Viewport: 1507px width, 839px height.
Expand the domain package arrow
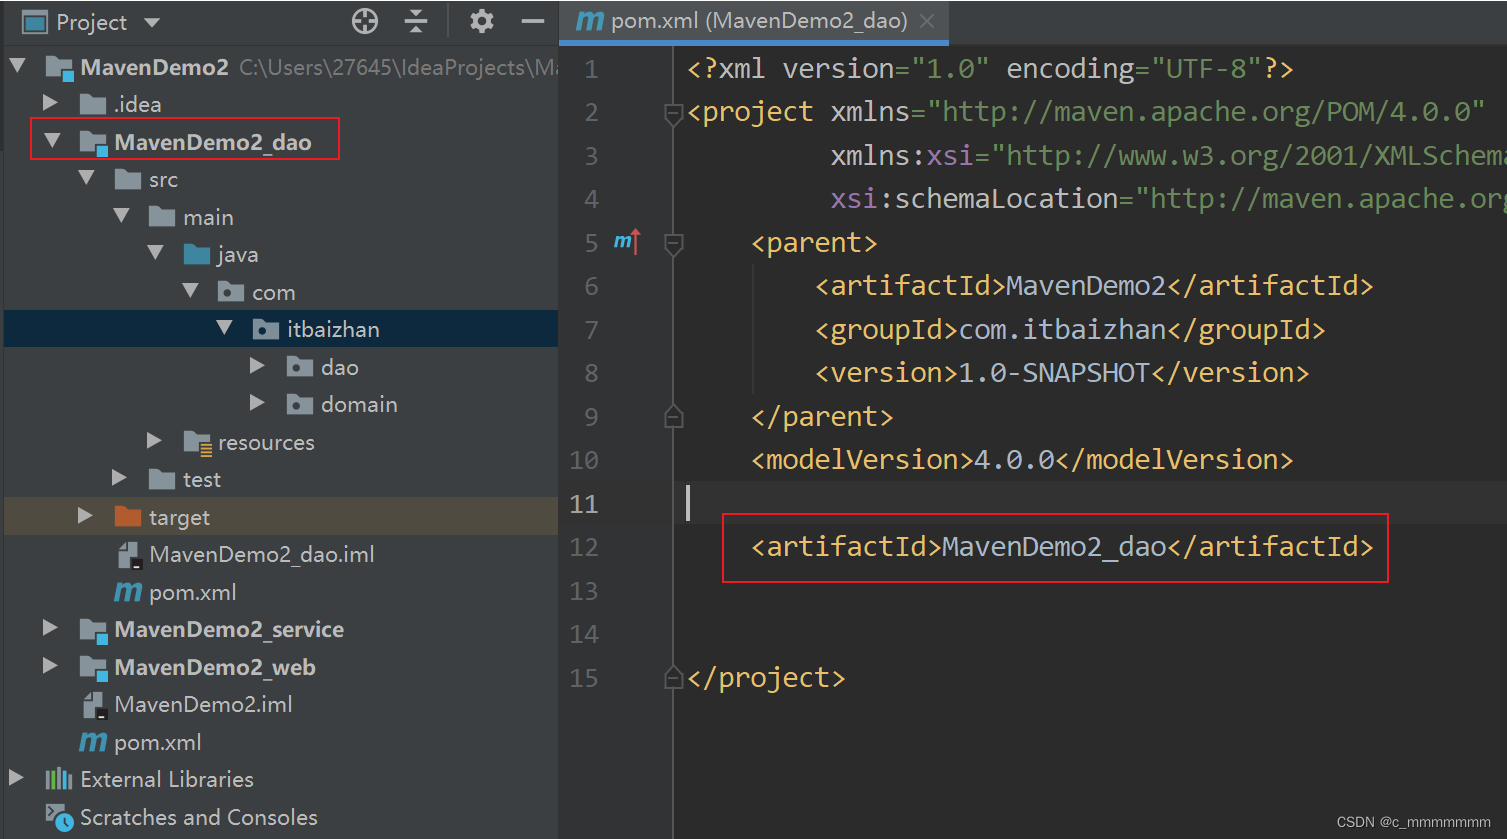point(258,403)
